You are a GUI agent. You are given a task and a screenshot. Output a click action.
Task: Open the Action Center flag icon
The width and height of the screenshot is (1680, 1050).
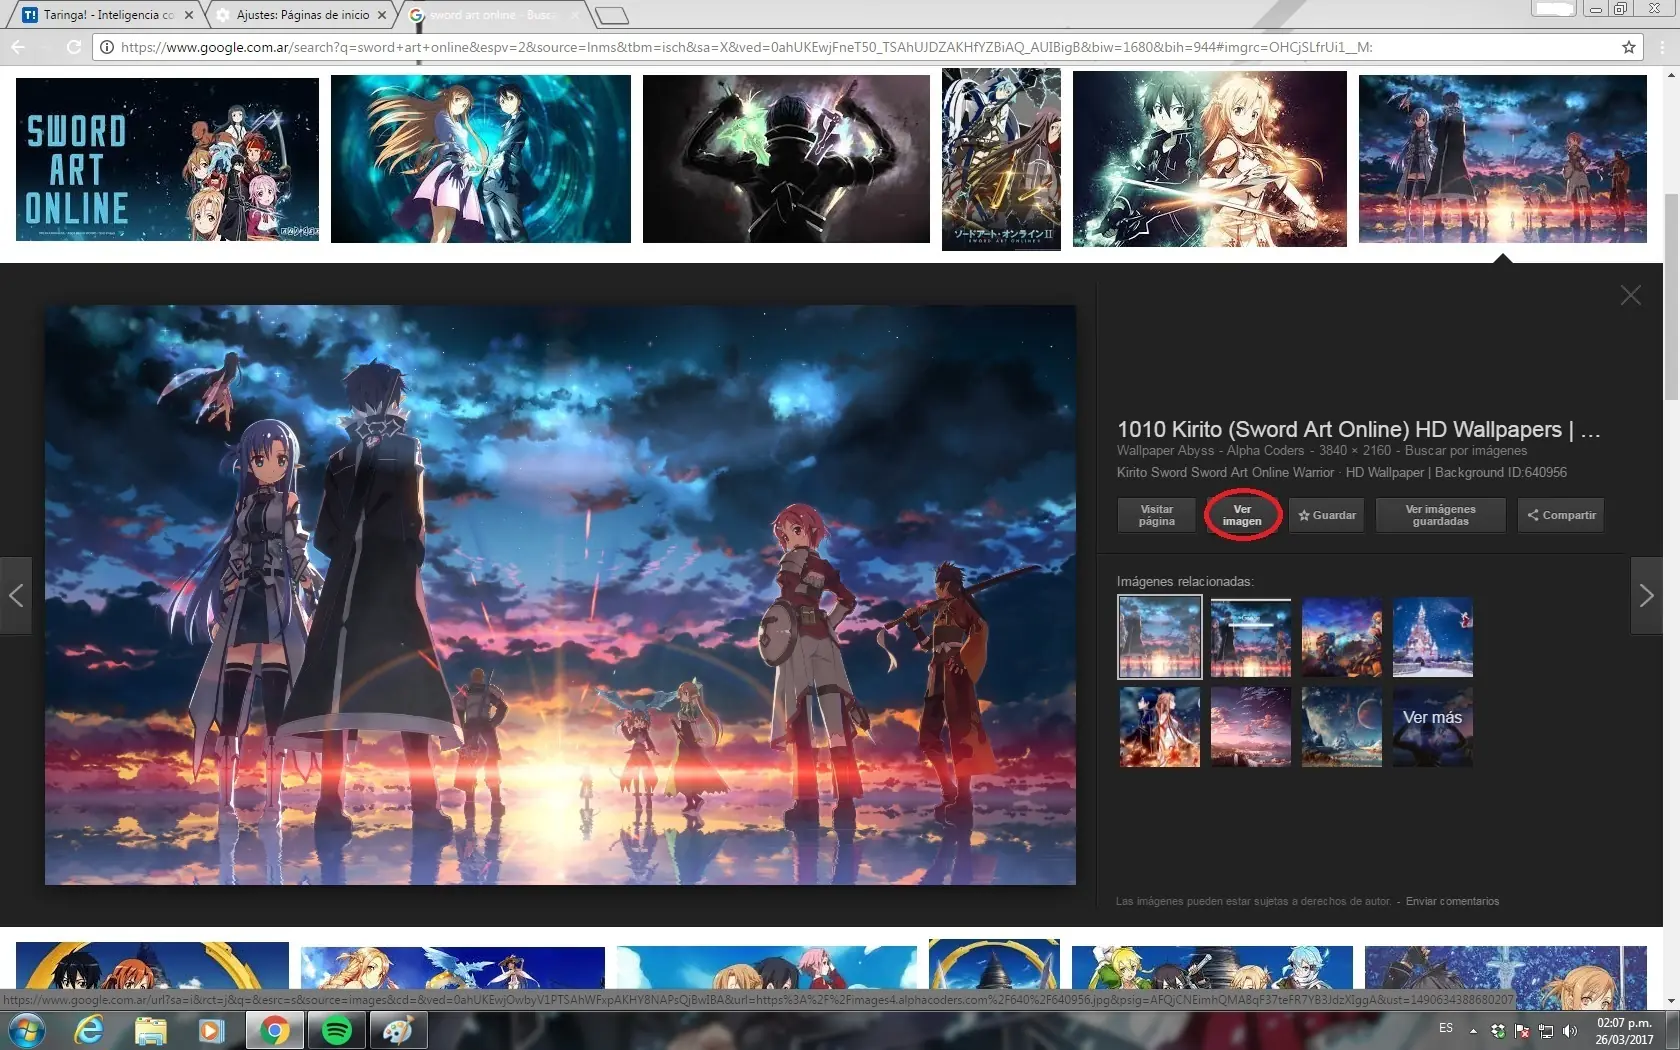coord(1522,1030)
